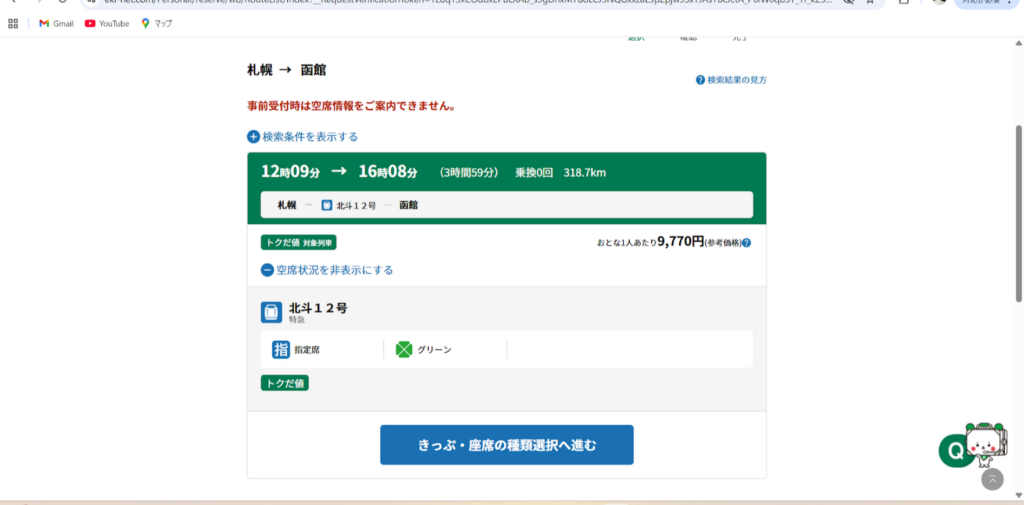The height and width of the screenshot is (505, 1024).
Task: Open the YouTube bookmark
Action: (107, 23)
